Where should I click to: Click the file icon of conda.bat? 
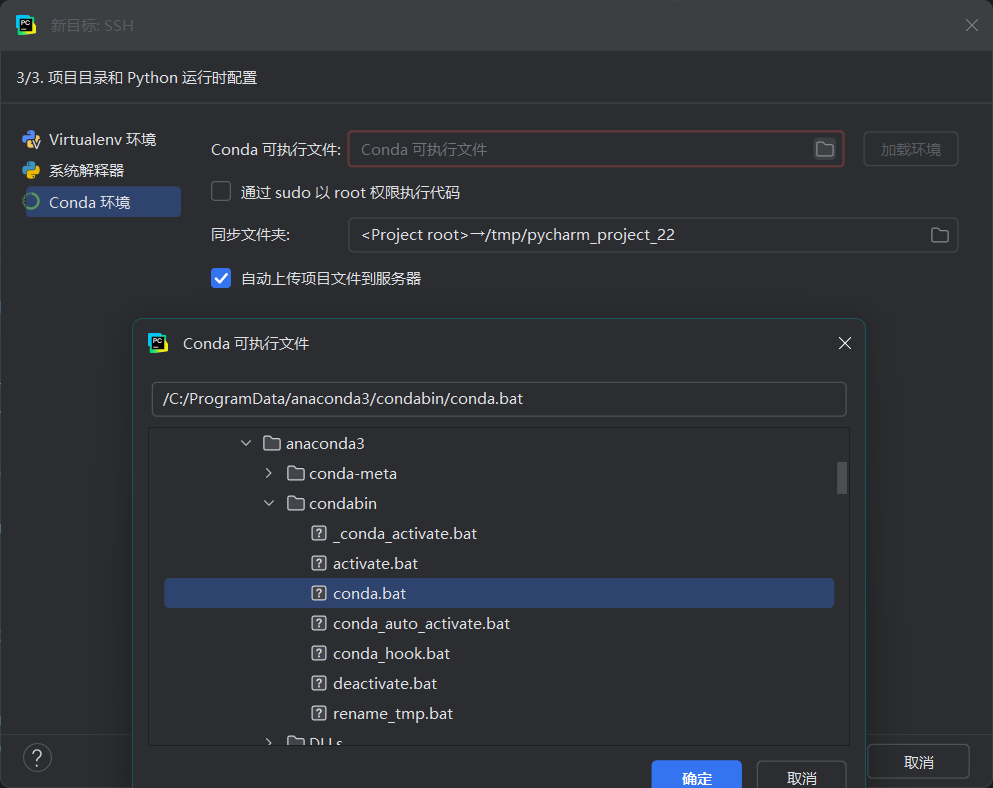coord(319,594)
